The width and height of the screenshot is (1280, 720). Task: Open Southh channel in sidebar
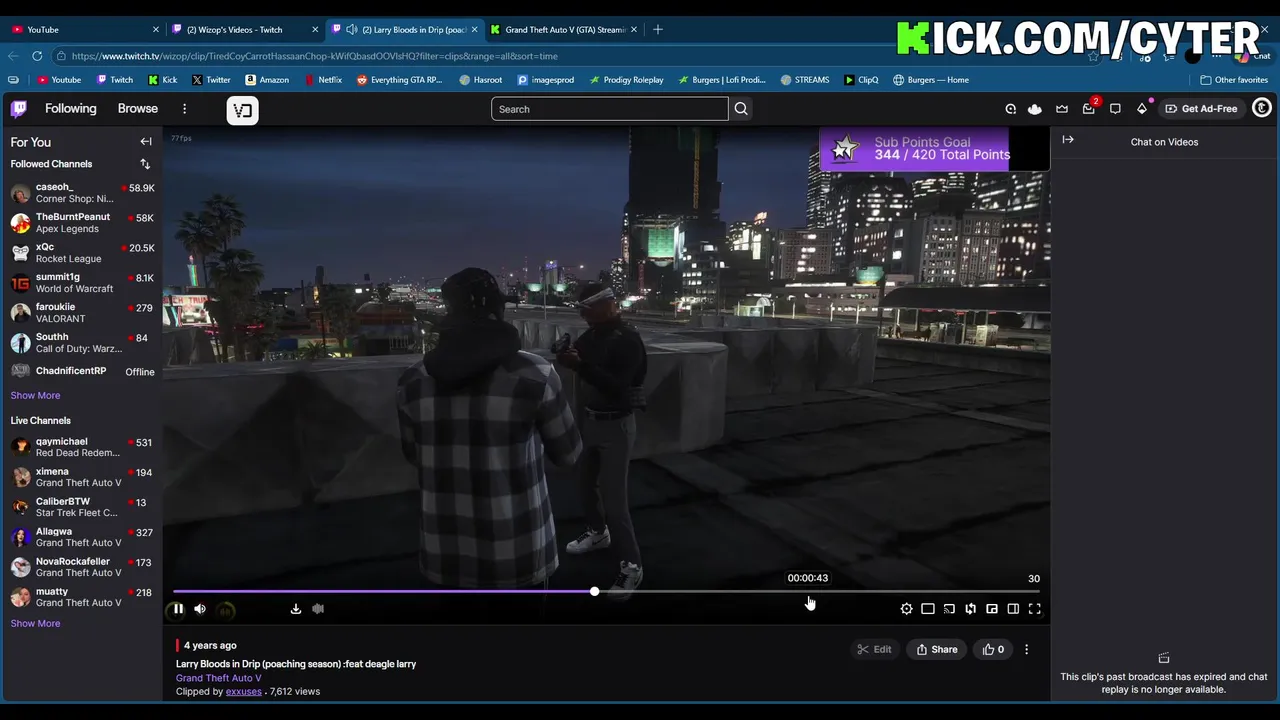[x=82, y=343]
